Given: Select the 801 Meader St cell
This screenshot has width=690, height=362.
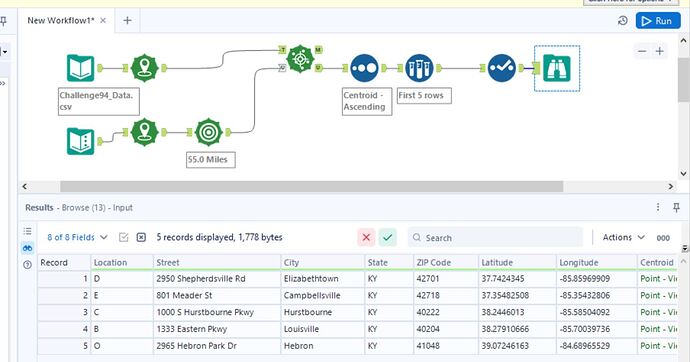Looking at the screenshot, I should click(x=217, y=296).
